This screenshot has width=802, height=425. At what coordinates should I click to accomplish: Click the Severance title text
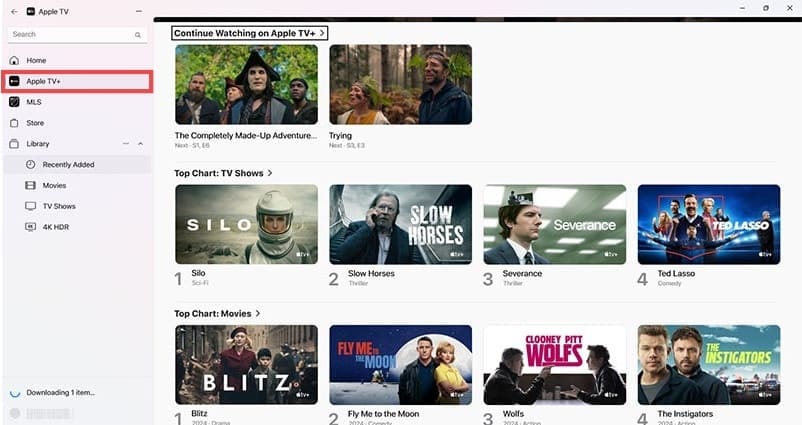[522, 274]
